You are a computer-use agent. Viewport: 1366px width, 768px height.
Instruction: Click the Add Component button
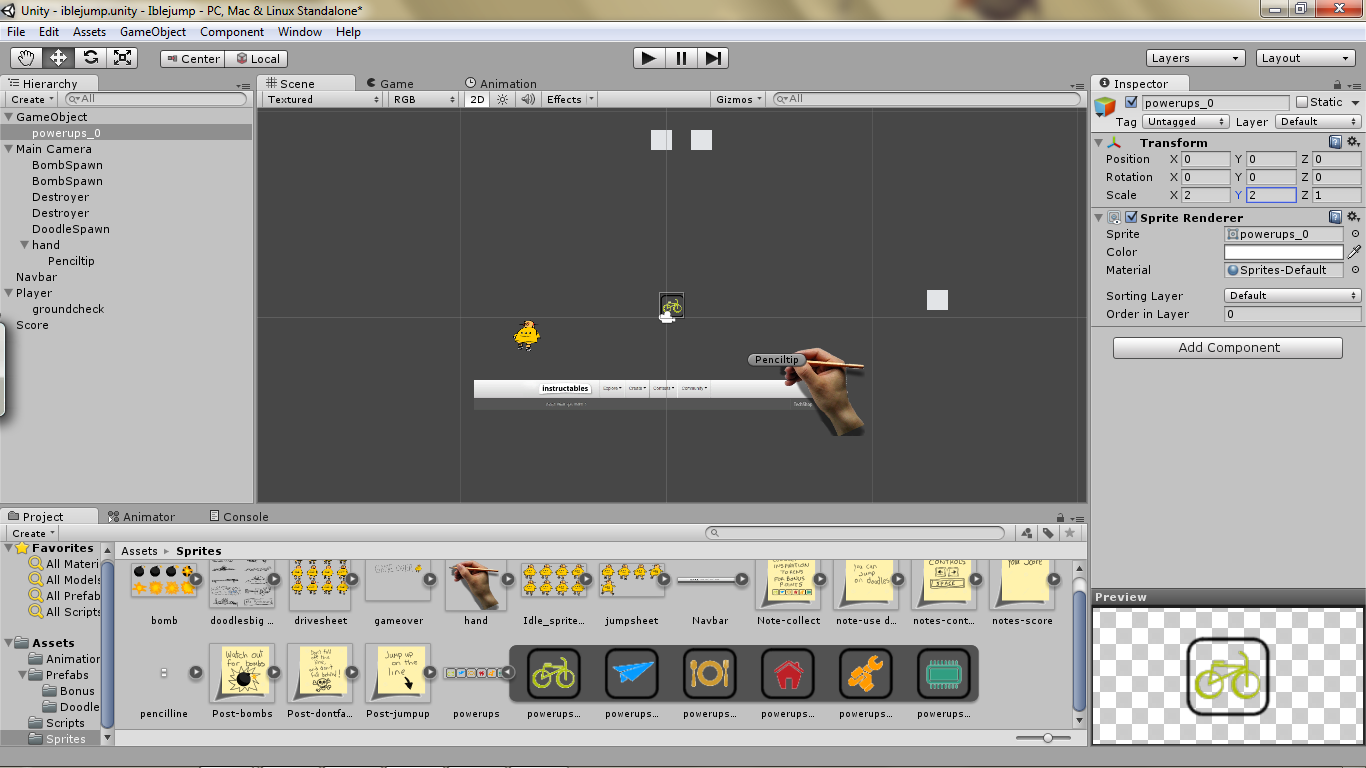click(x=1228, y=347)
